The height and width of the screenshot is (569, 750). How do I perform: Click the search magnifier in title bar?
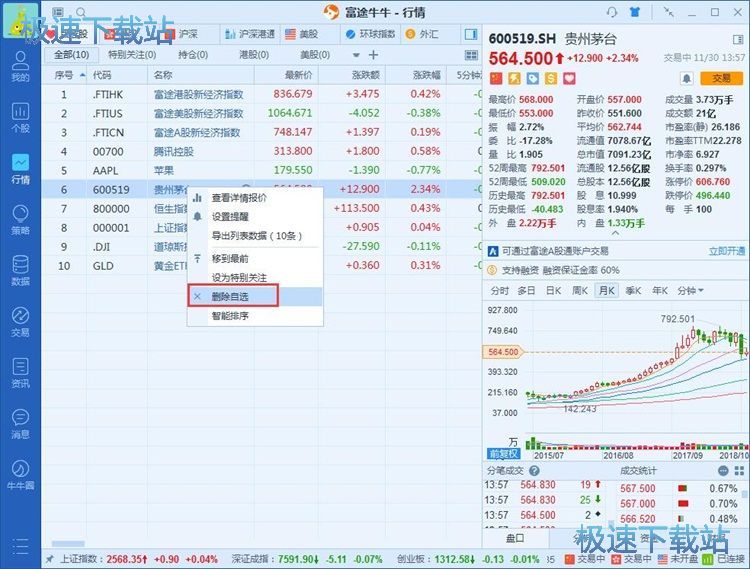[x=81, y=12]
